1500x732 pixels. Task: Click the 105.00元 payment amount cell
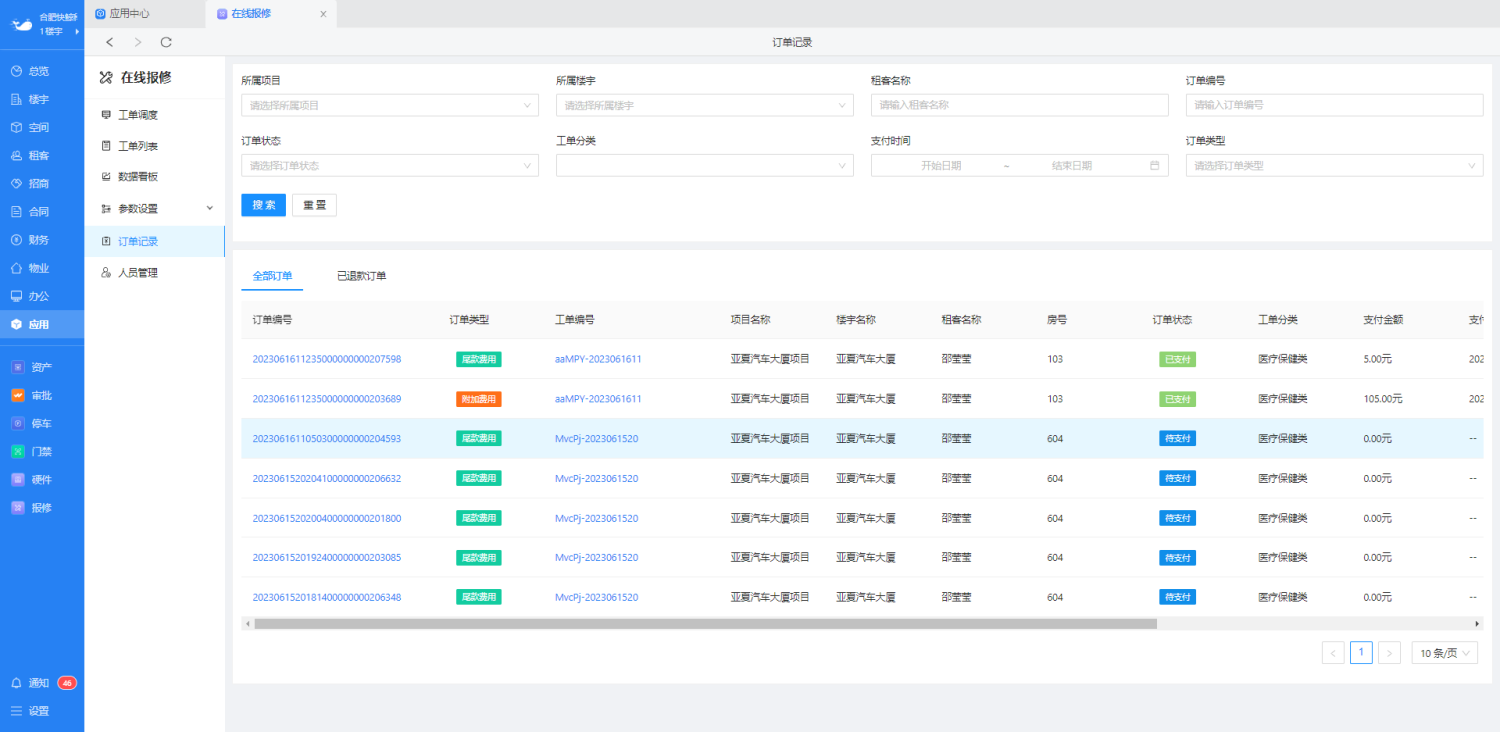pyautogui.click(x=1383, y=399)
